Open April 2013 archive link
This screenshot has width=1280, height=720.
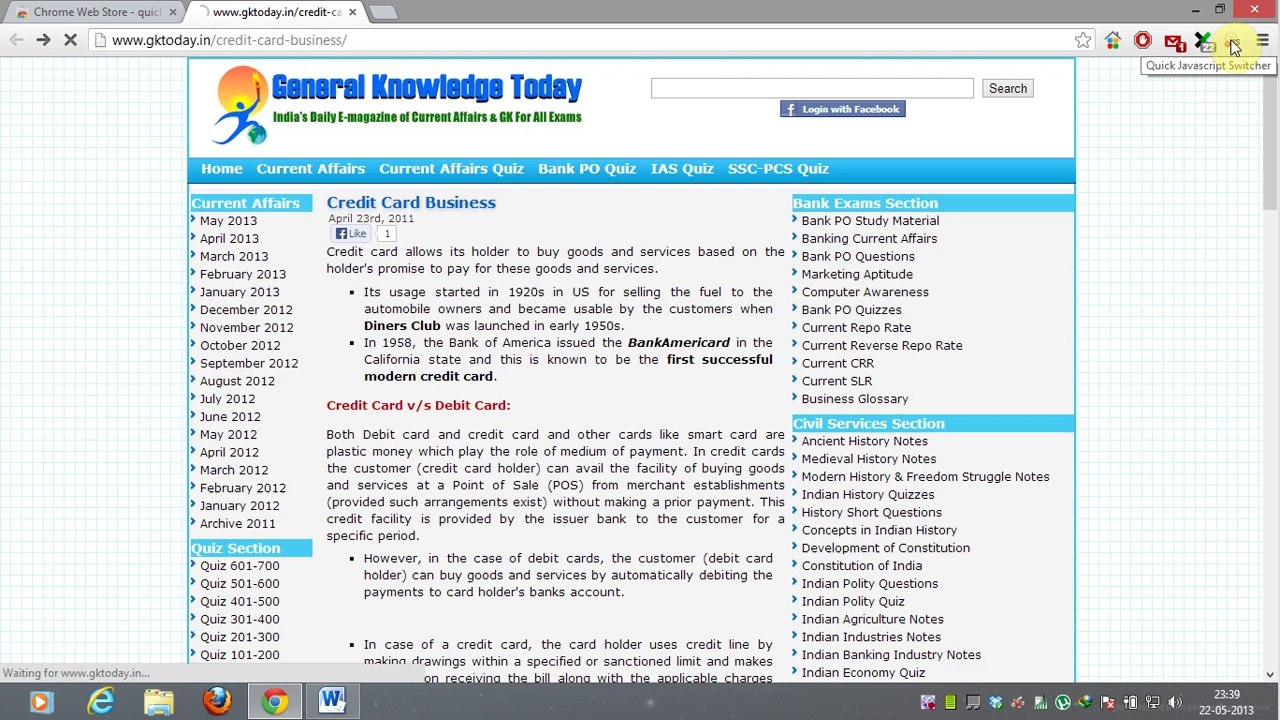[x=229, y=239]
